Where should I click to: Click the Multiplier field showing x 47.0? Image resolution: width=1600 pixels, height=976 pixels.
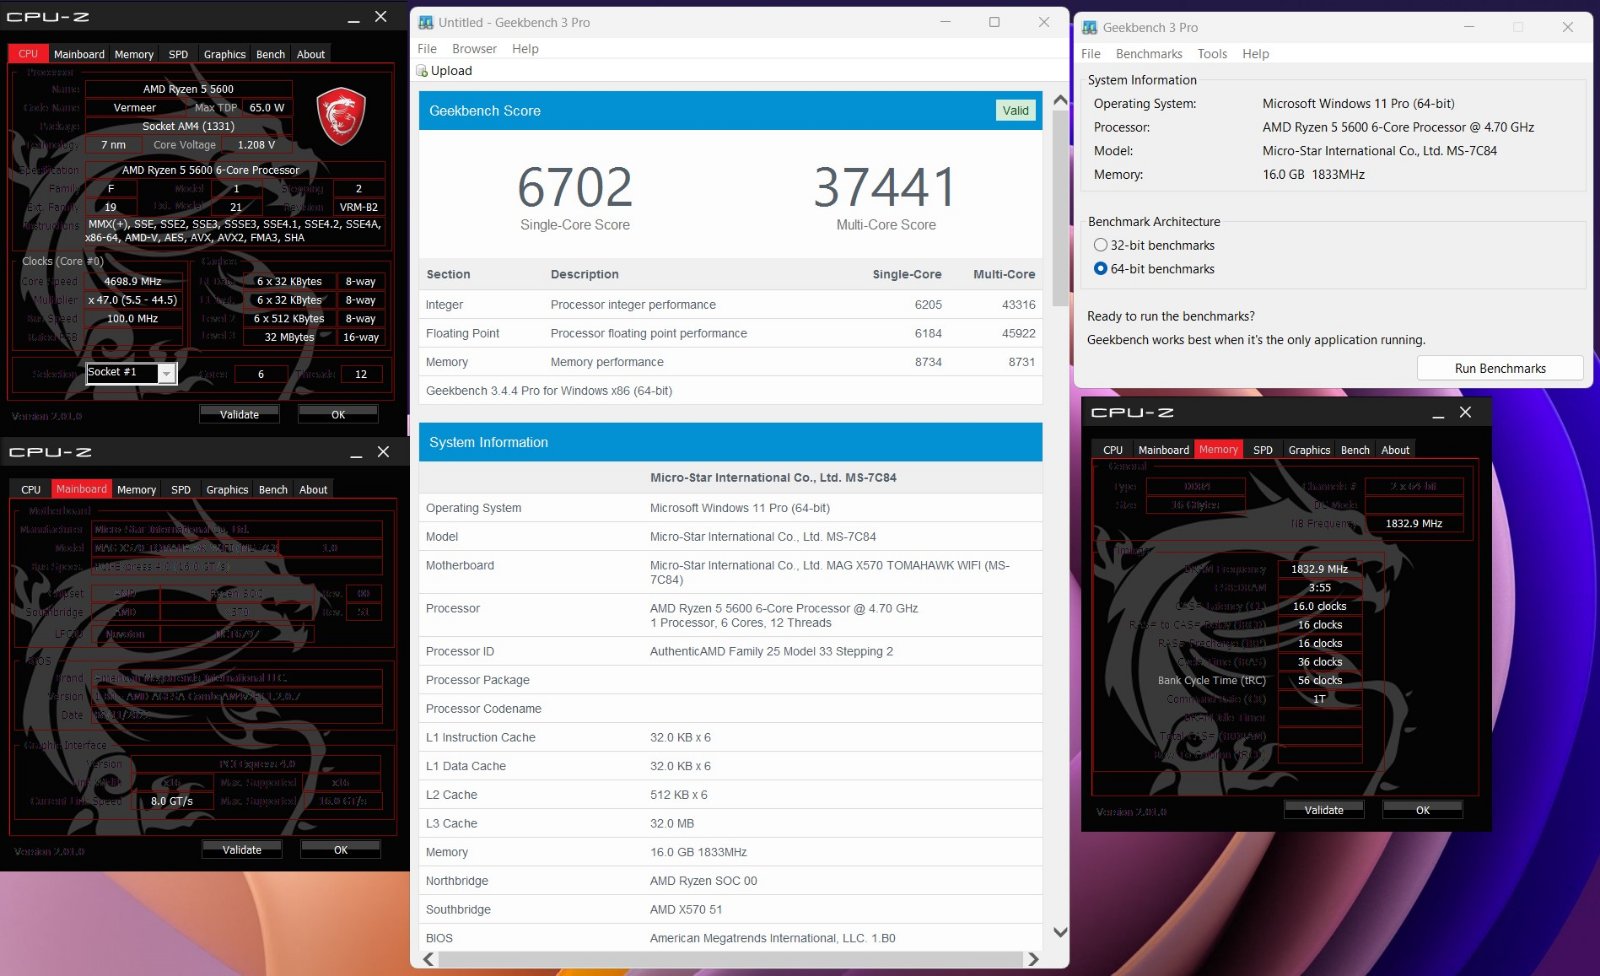click(x=133, y=300)
